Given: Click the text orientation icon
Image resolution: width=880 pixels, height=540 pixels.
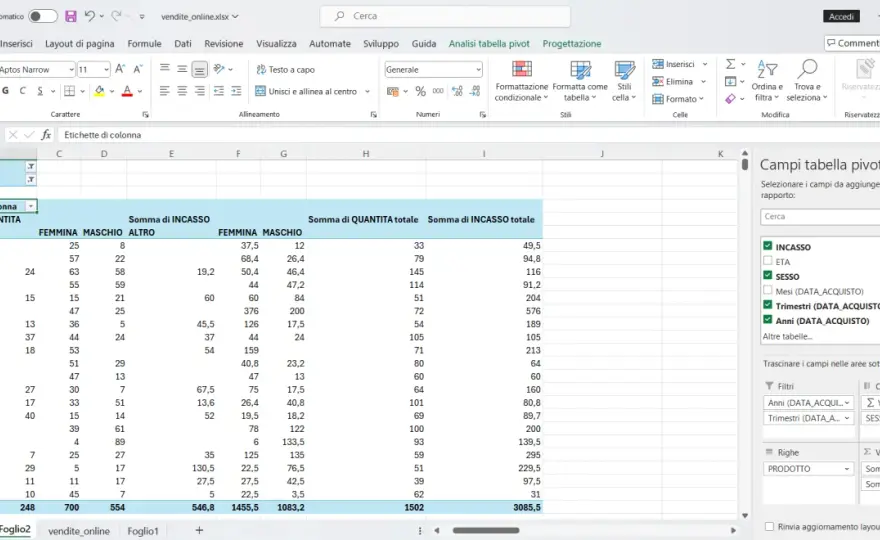Looking at the screenshot, I should tap(219, 69).
